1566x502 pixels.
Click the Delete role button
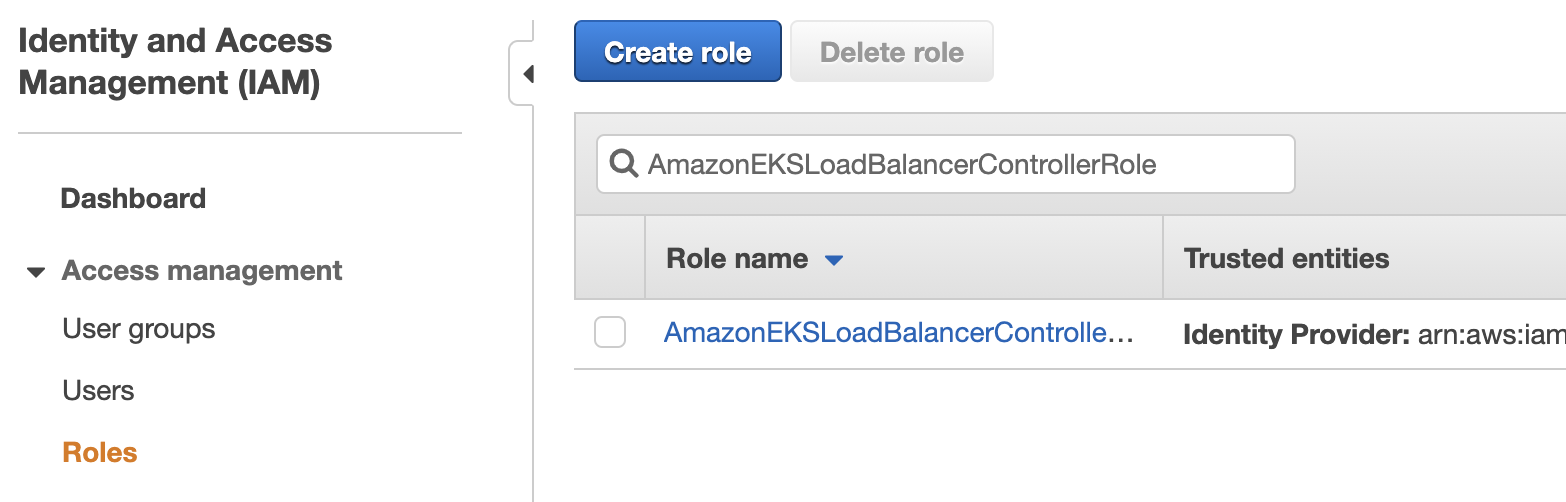pyautogui.click(x=892, y=51)
